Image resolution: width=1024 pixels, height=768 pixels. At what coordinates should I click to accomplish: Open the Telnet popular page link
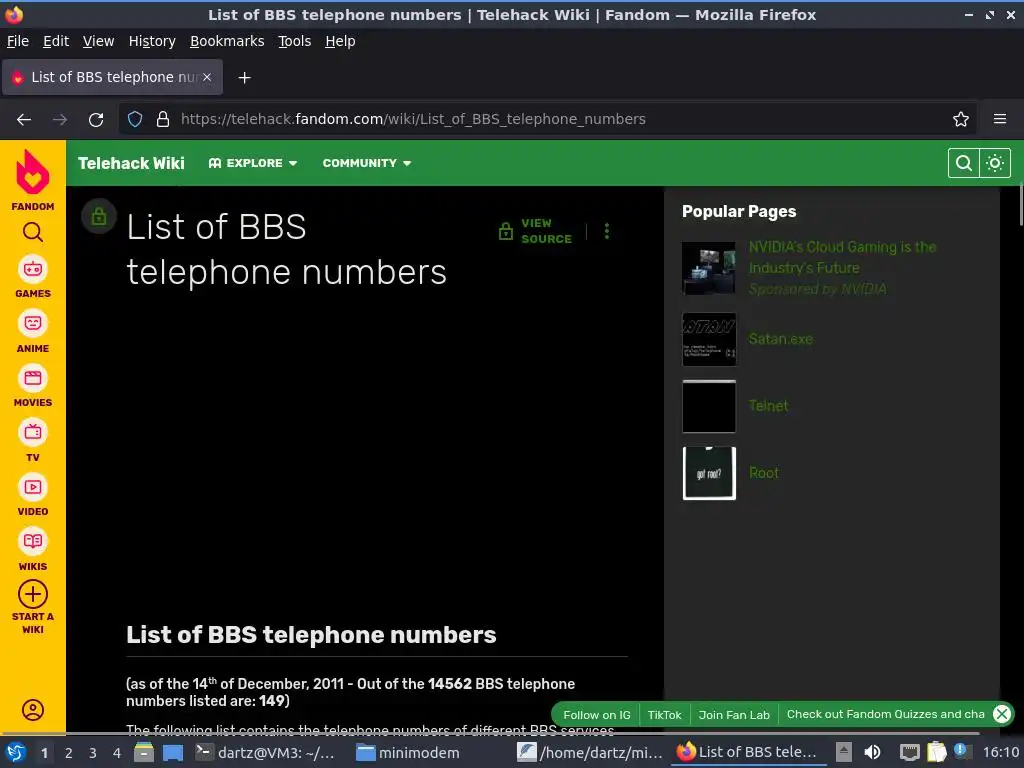pyautogui.click(x=768, y=406)
